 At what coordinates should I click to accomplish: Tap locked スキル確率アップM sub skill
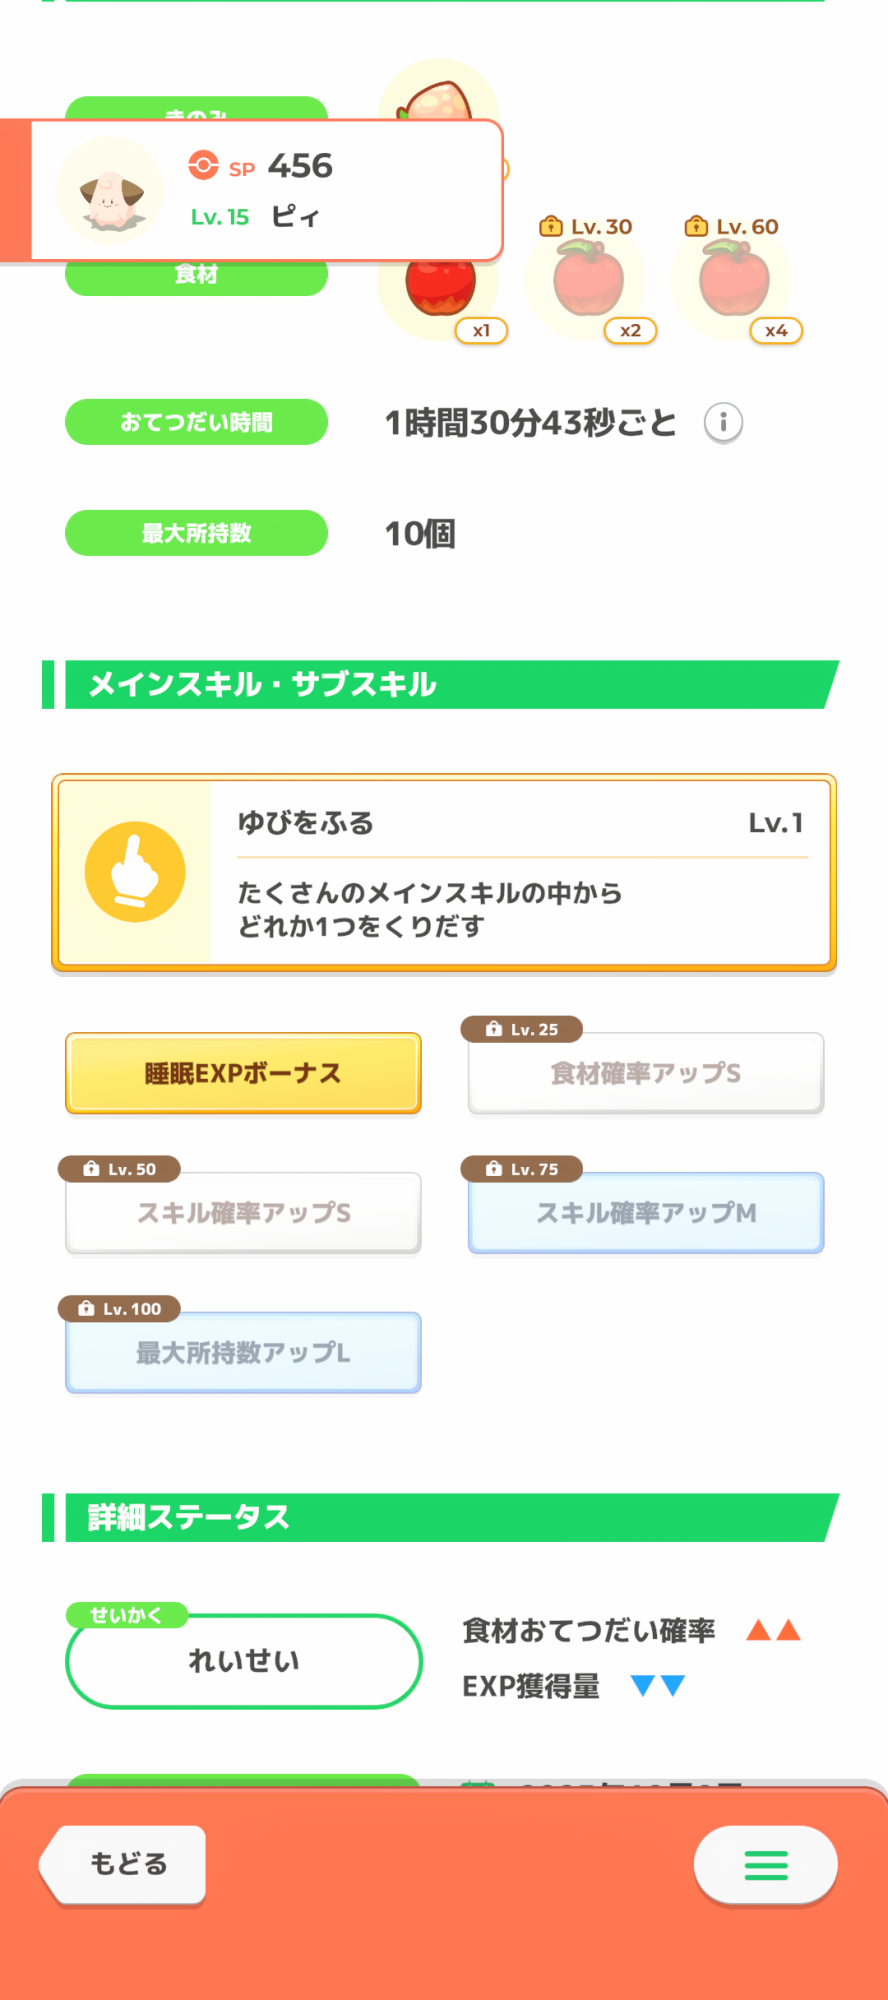[x=646, y=1213]
